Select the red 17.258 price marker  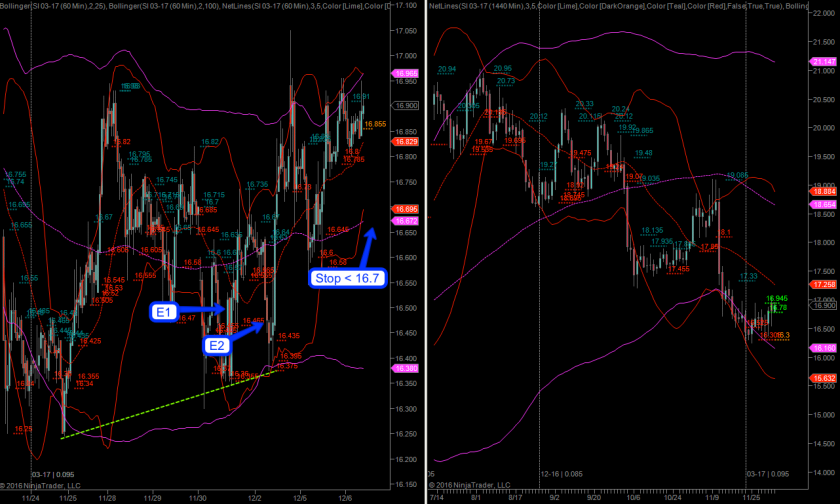[x=823, y=284]
